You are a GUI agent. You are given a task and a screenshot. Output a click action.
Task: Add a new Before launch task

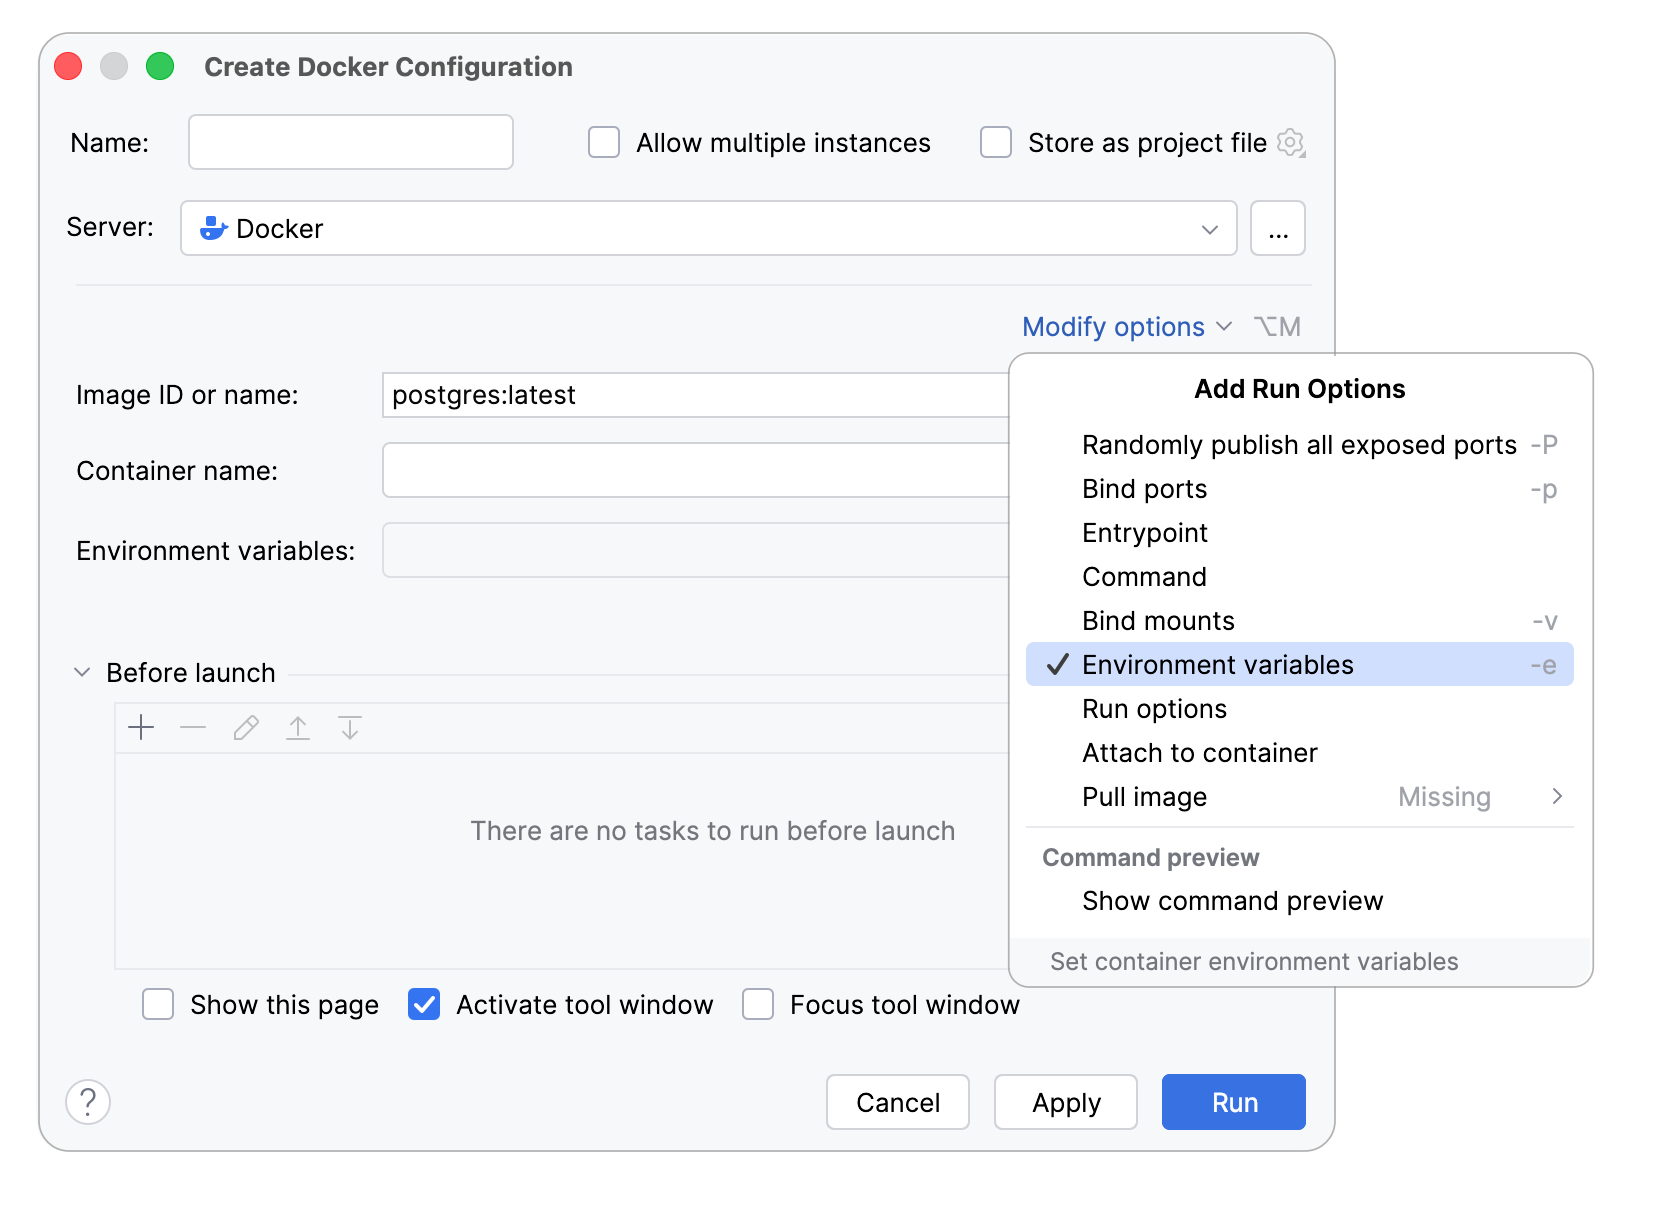pyautogui.click(x=141, y=728)
